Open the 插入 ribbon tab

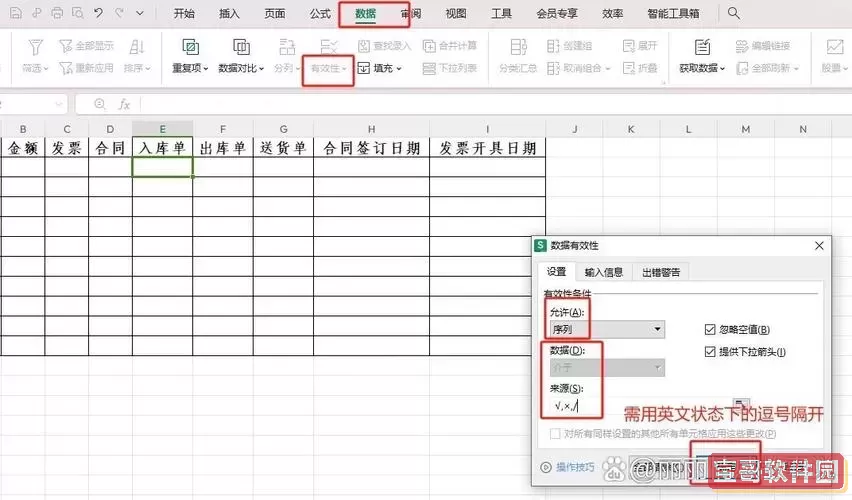coord(229,14)
